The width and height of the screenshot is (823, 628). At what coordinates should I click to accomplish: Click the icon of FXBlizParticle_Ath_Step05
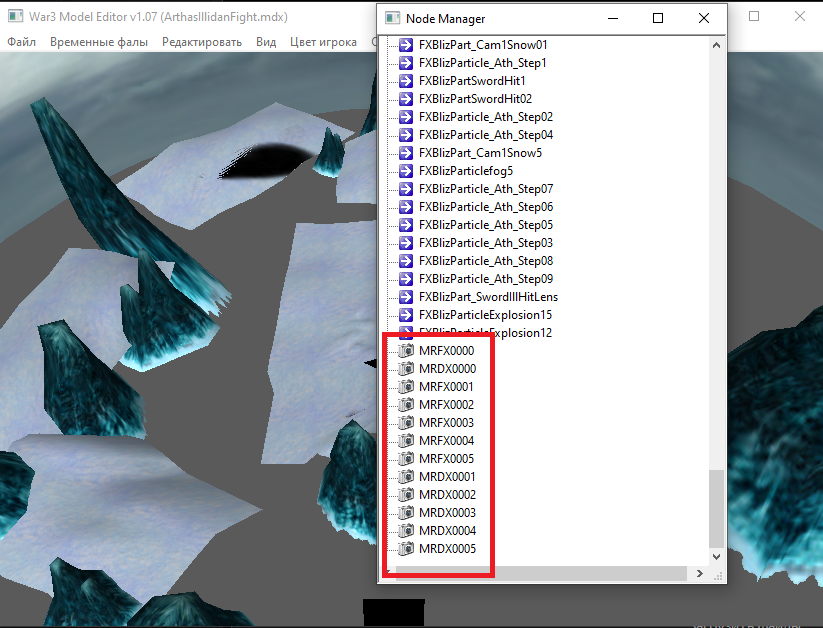click(x=406, y=225)
